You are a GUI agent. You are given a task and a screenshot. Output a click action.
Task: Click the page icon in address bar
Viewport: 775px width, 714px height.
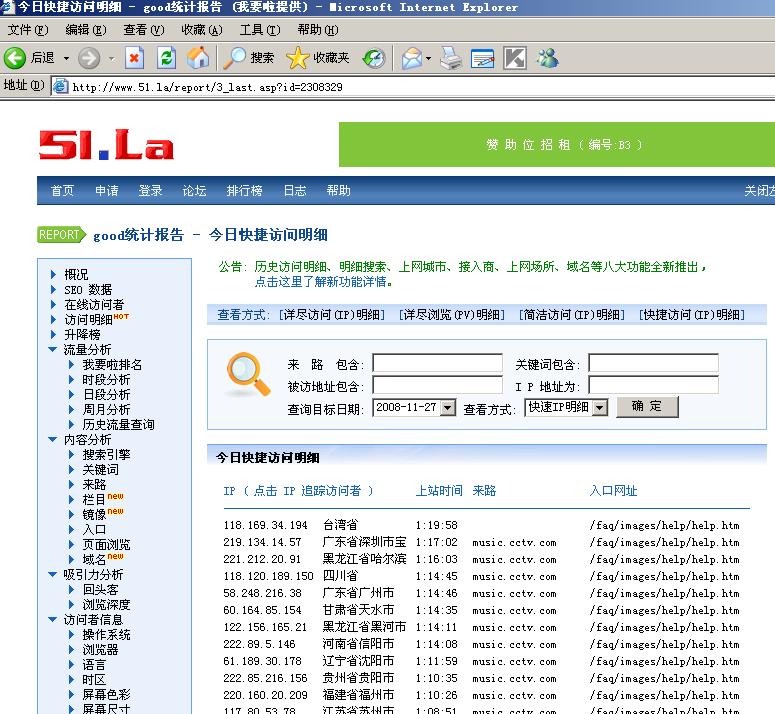click(x=60, y=86)
